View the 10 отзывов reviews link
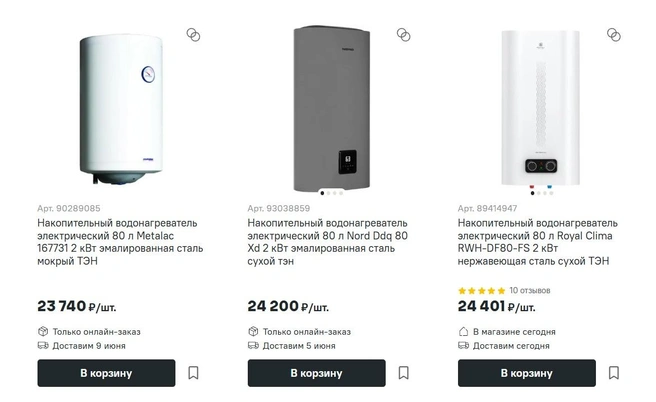The width and height of the screenshot is (656, 402). click(x=530, y=290)
